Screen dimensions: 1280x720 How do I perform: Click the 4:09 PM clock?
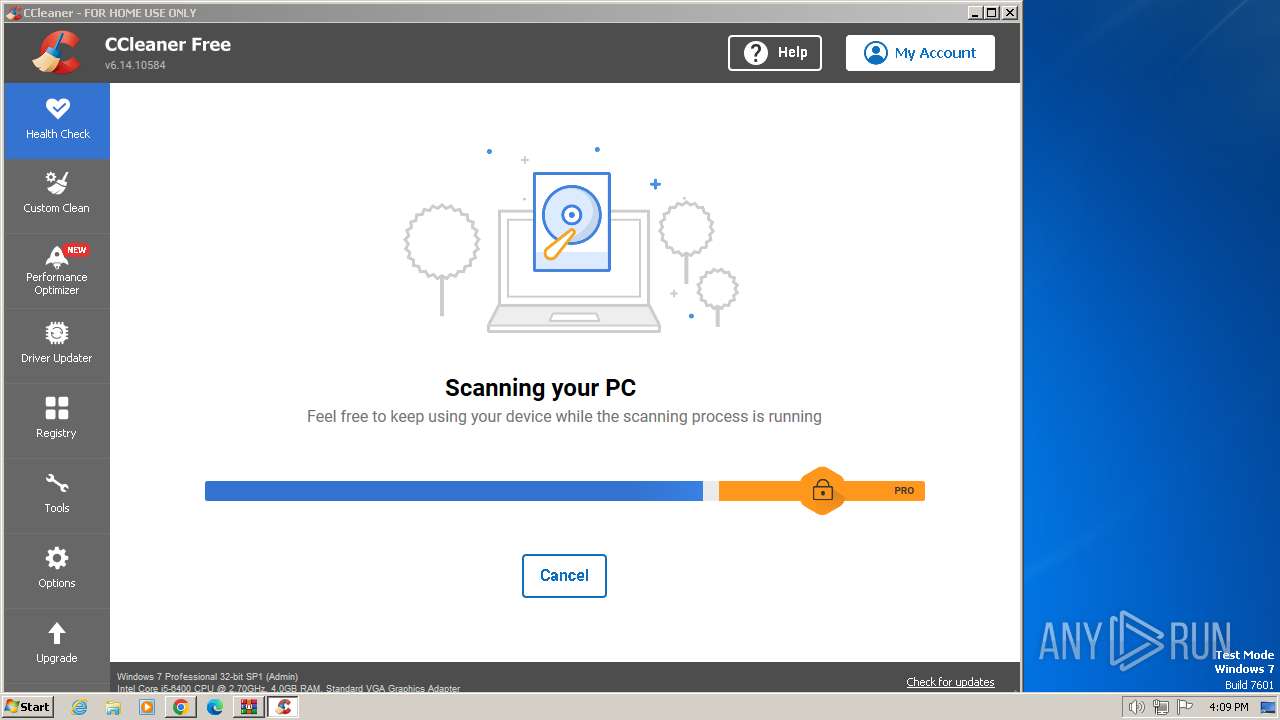(1229, 707)
